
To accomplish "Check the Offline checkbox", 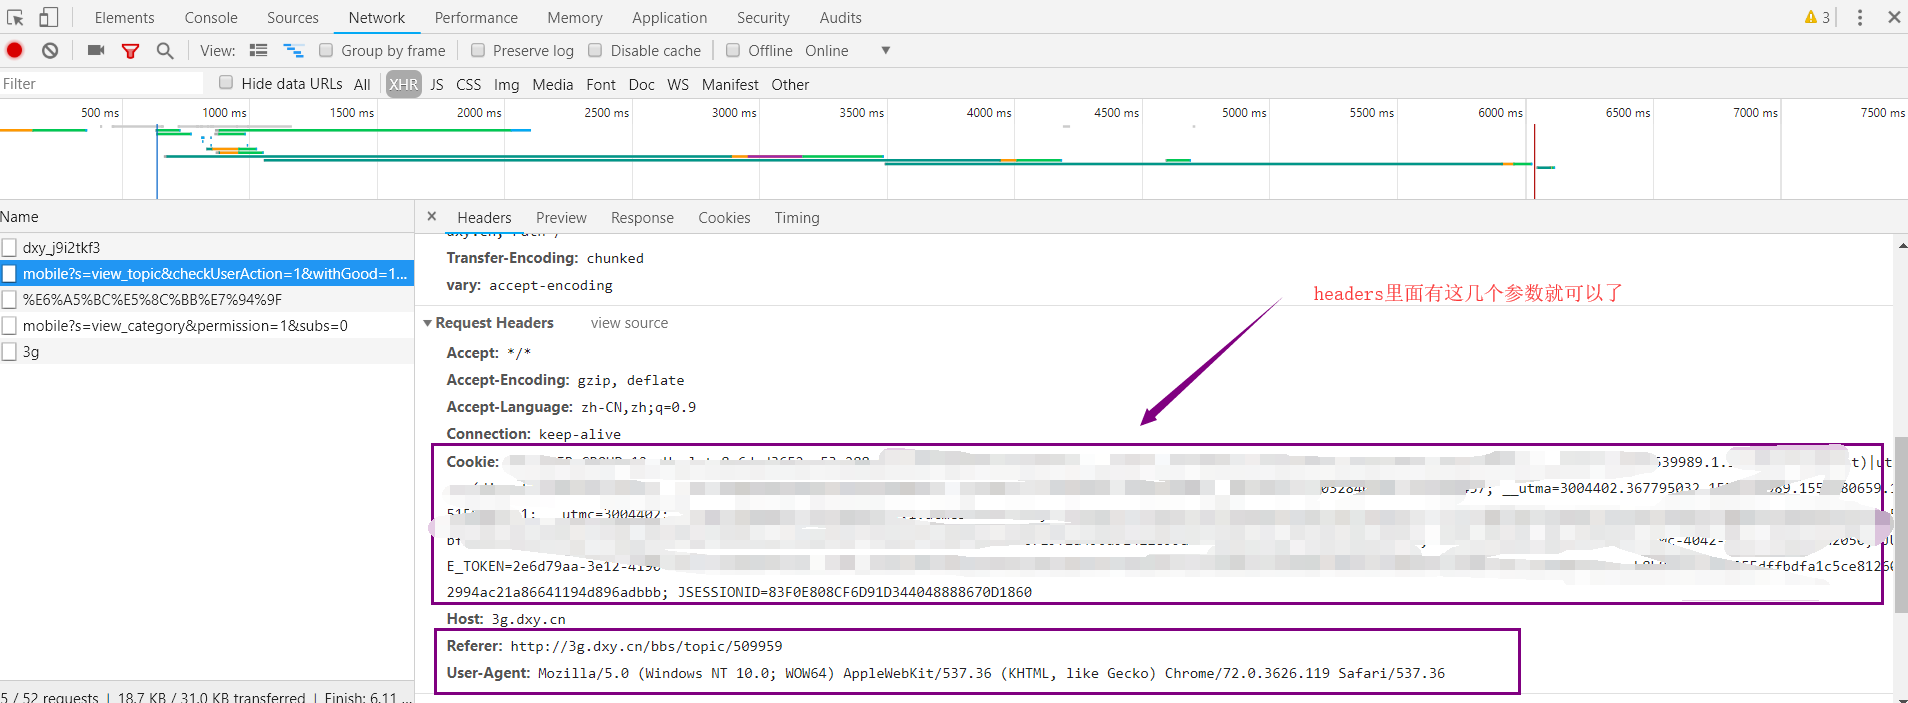I will pyautogui.click(x=733, y=50).
